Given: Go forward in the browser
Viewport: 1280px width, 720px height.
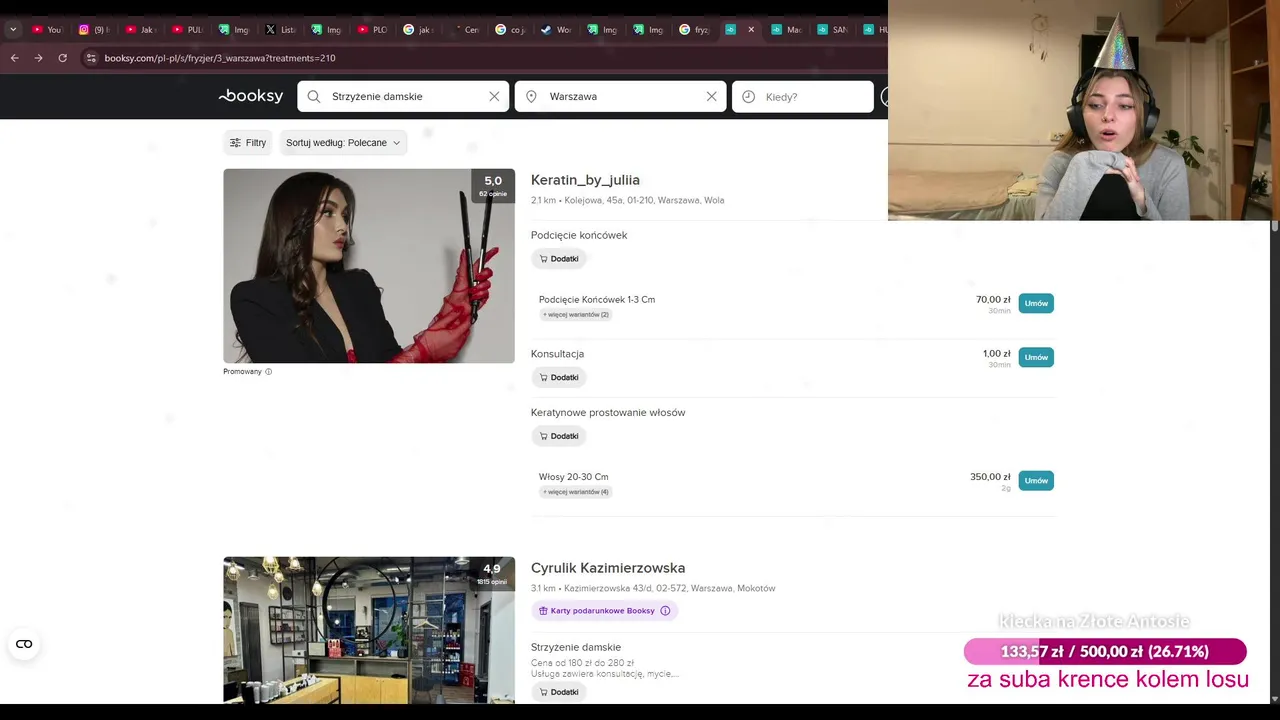Looking at the screenshot, I should (38, 58).
